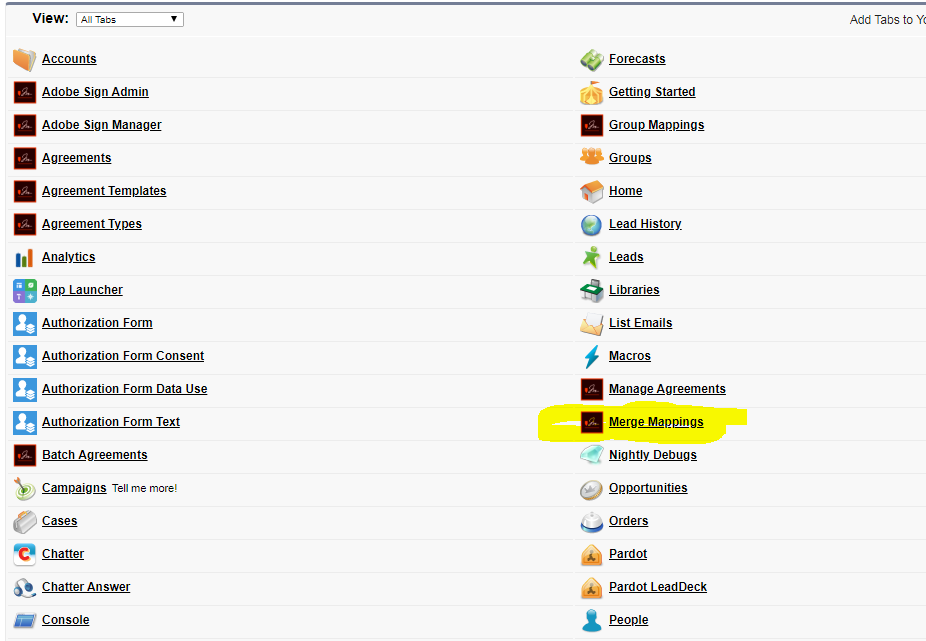Click the Home house icon
This screenshot has height=641, width=926.
pyautogui.click(x=591, y=191)
